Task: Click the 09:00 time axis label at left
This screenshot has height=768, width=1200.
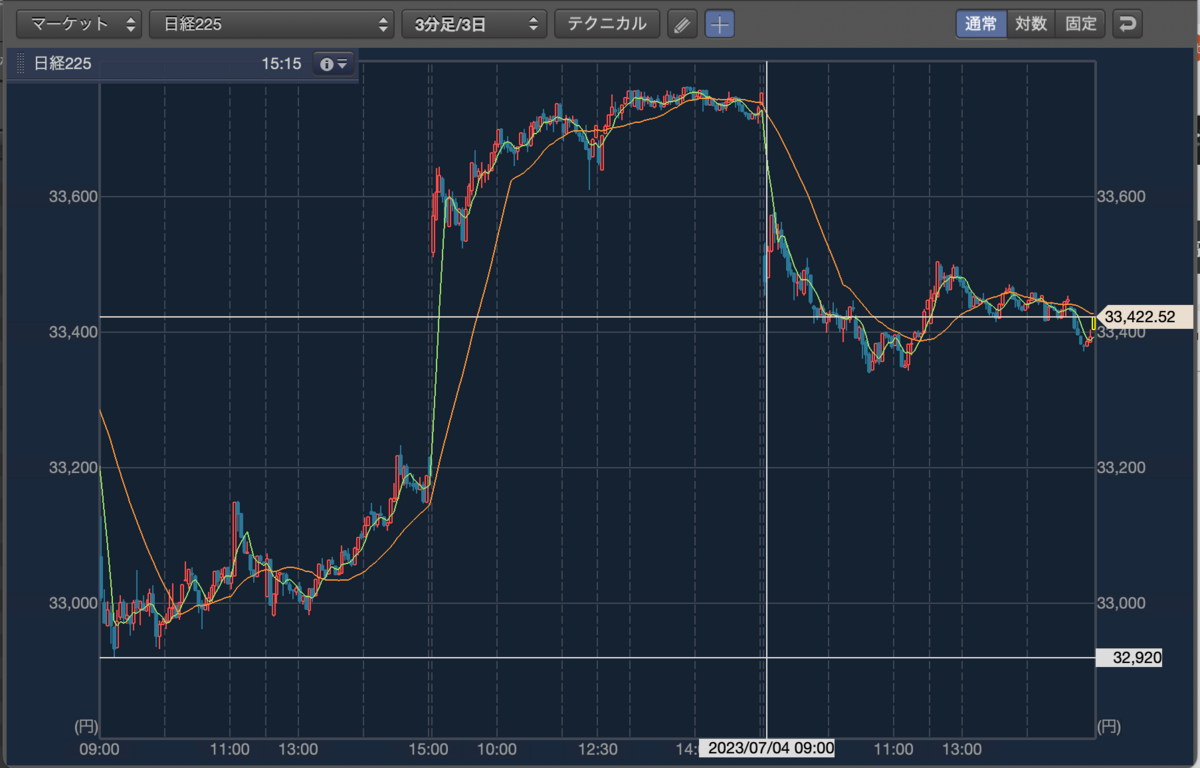Action: click(x=99, y=749)
